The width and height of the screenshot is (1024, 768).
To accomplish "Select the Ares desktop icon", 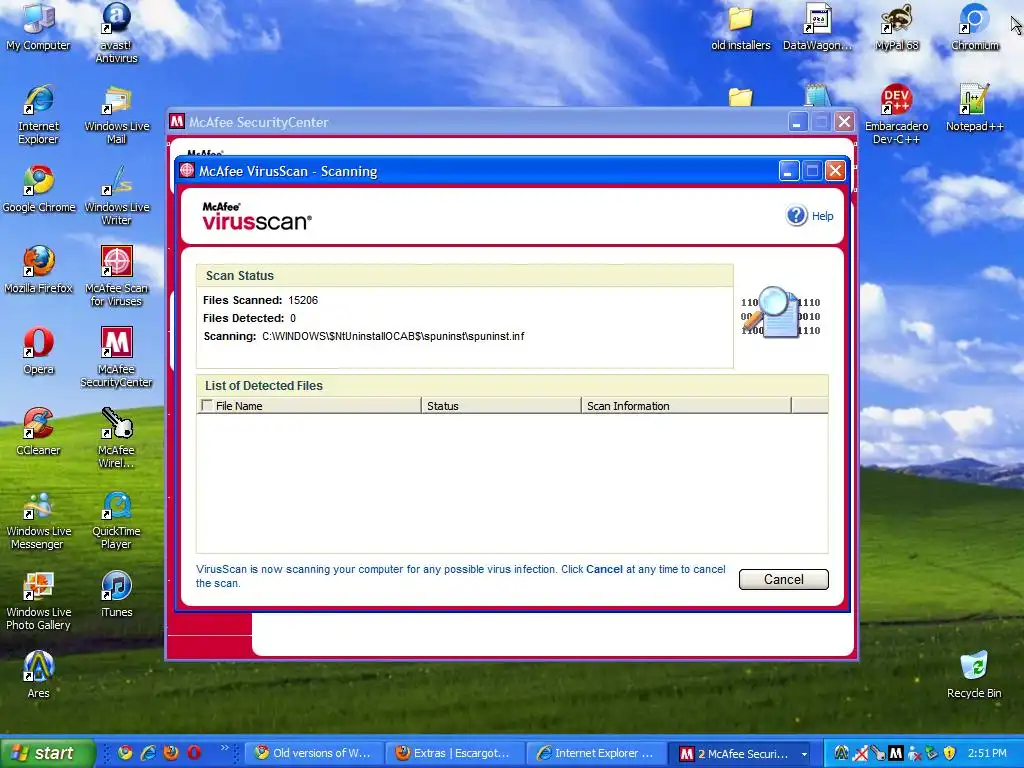I will [39, 675].
